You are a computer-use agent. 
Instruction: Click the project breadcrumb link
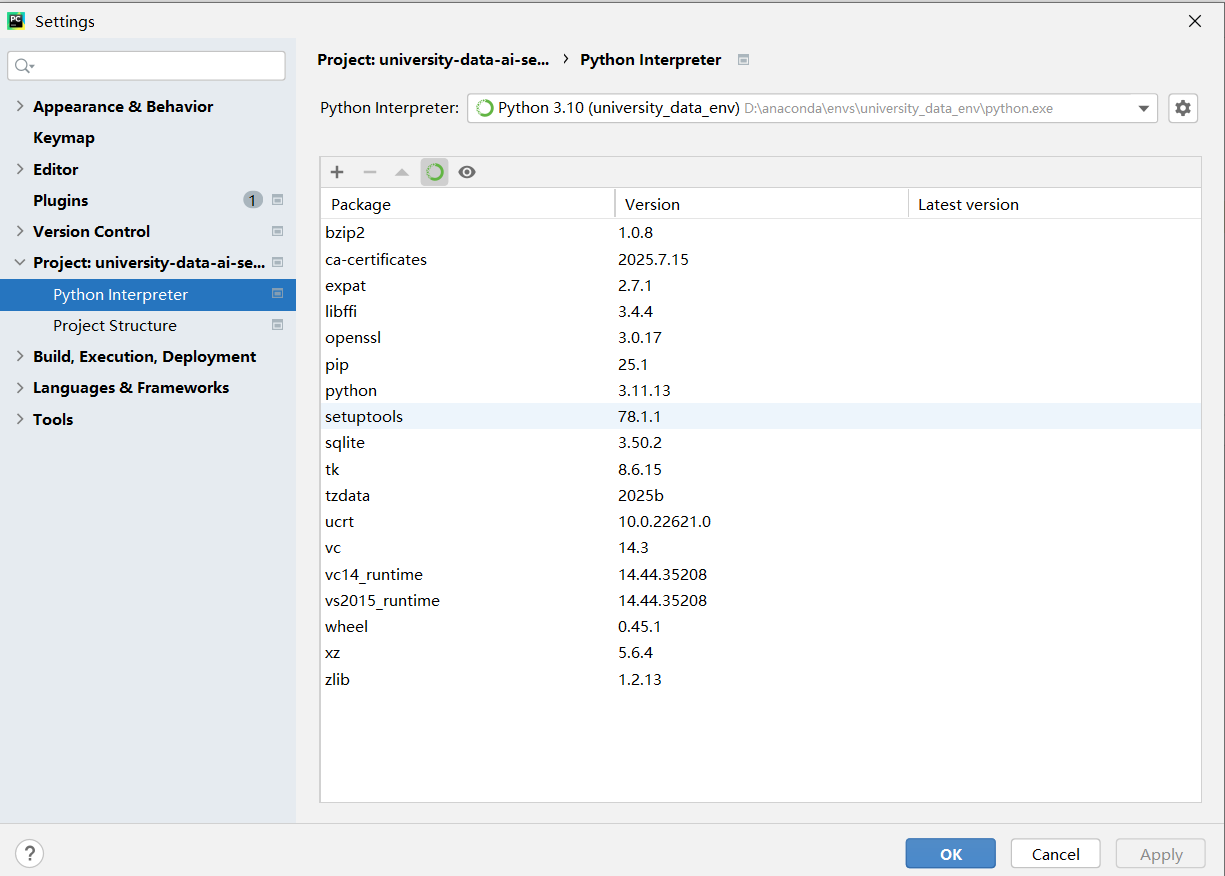click(x=433, y=60)
